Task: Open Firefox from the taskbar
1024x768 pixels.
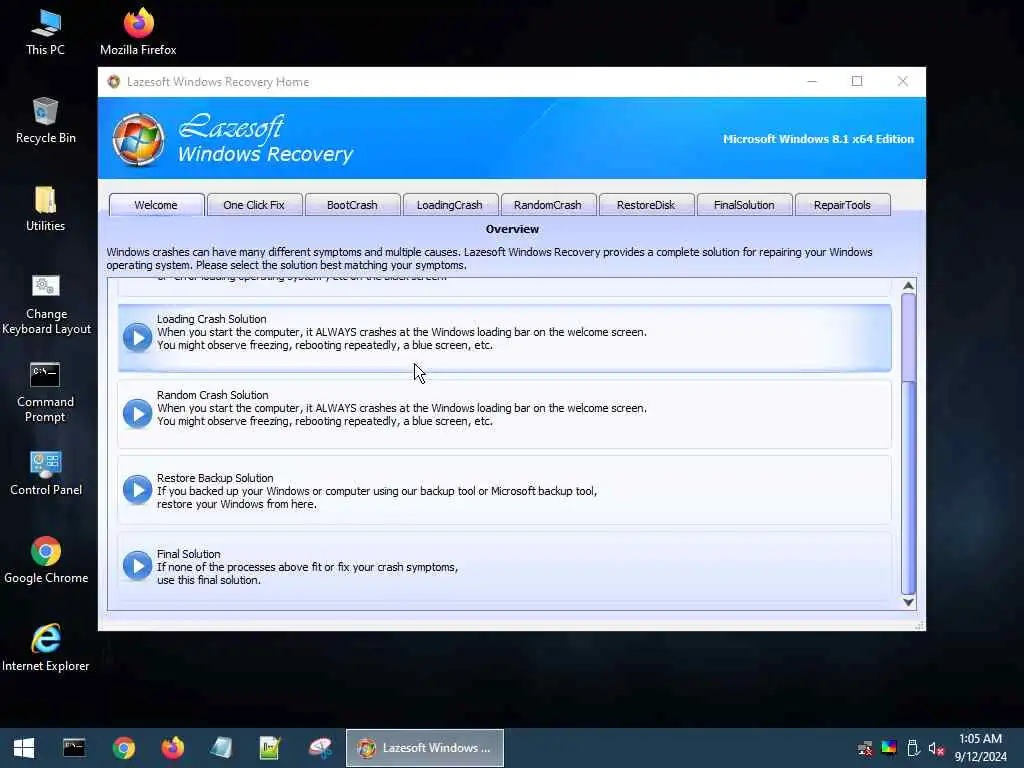Action: (172, 748)
